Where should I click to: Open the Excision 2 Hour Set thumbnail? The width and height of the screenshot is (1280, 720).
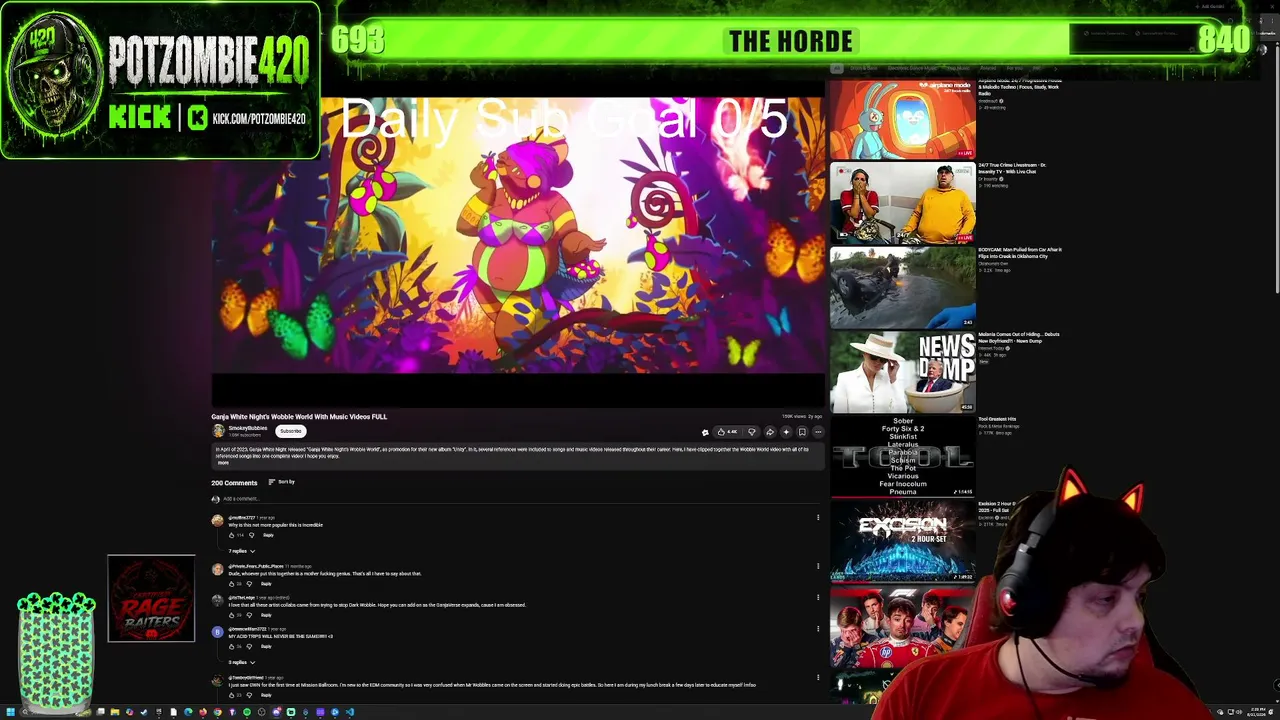(902, 541)
